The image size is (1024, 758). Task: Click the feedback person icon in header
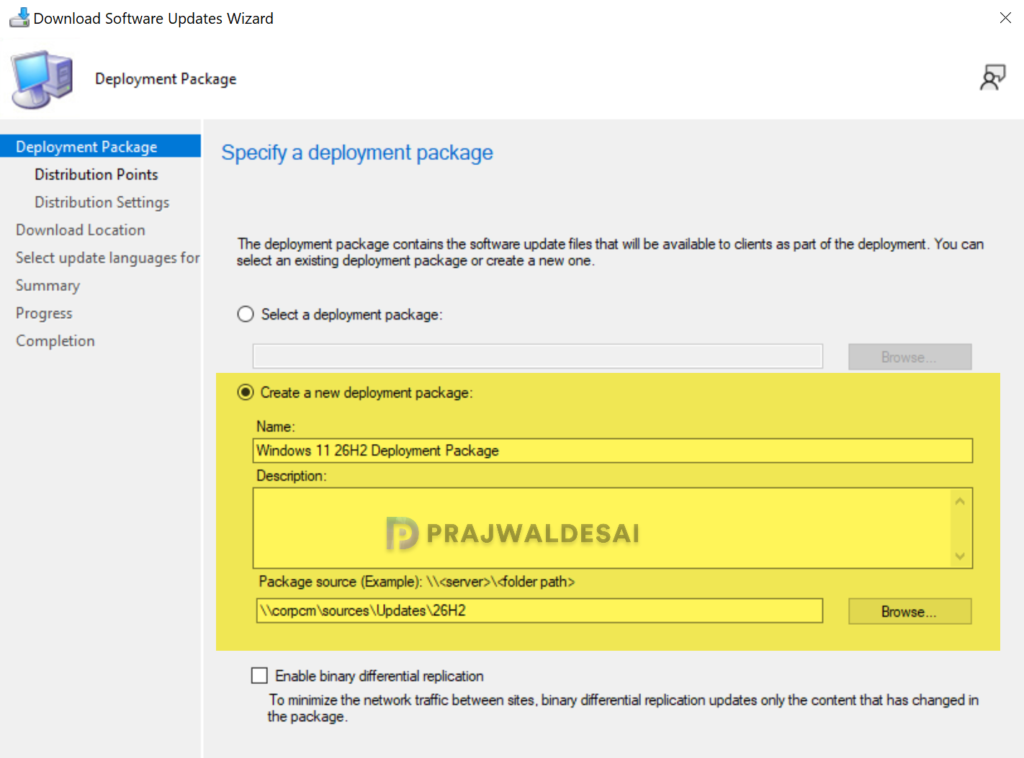(x=992, y=78)
